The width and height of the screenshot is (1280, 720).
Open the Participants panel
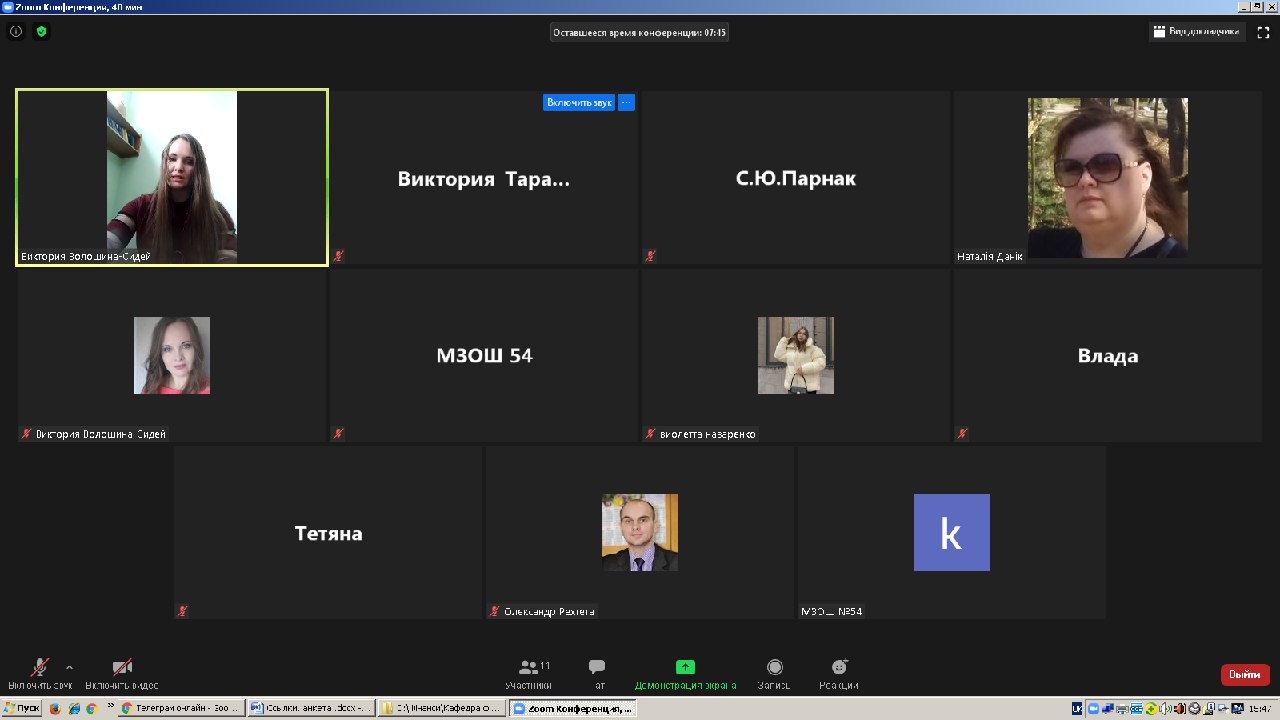[529, 674]
